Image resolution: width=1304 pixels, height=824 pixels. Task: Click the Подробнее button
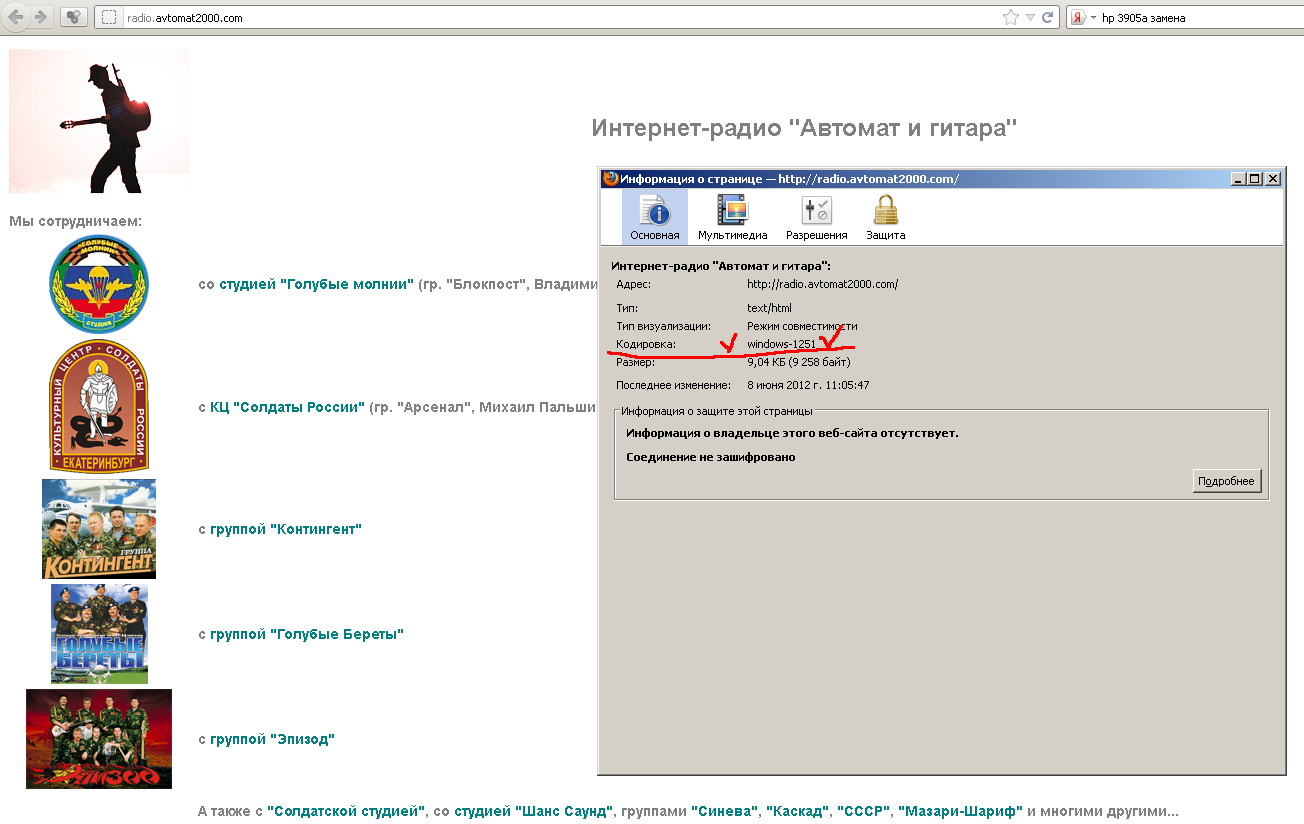pyautogui.click(x=1226, y=481)
